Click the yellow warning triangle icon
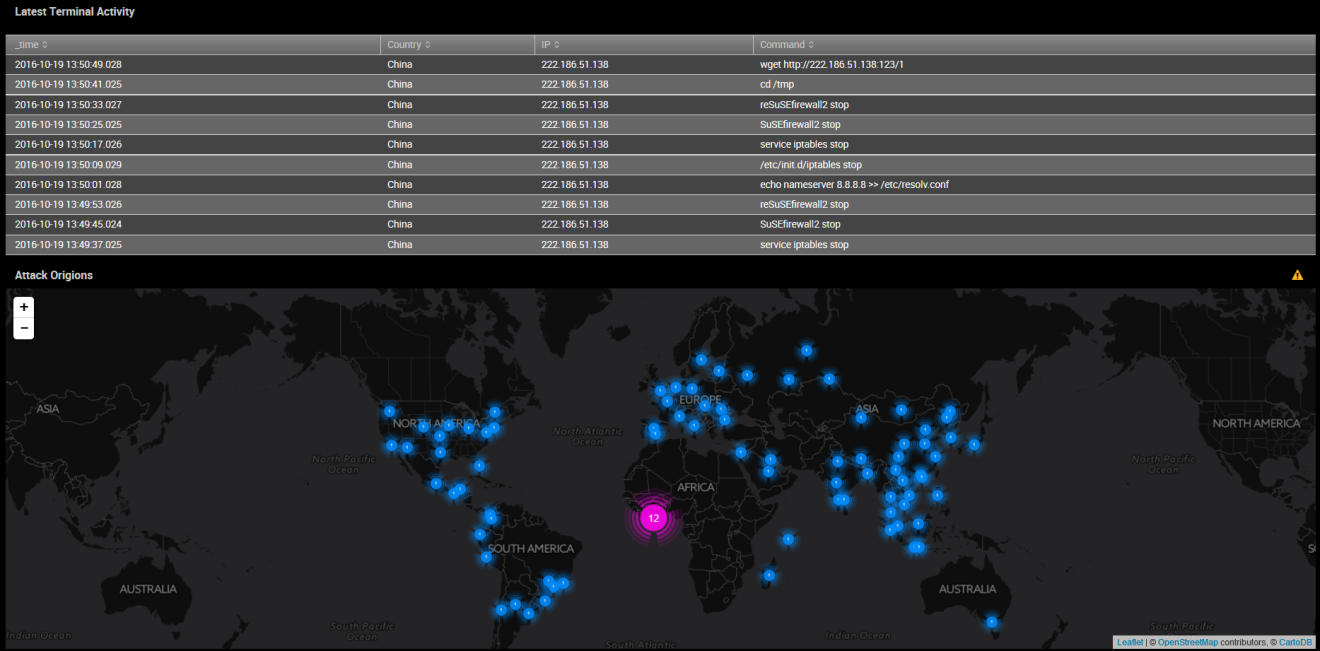The height and width of the screenshot is (651, 1320). click(x=1297, y=275)
